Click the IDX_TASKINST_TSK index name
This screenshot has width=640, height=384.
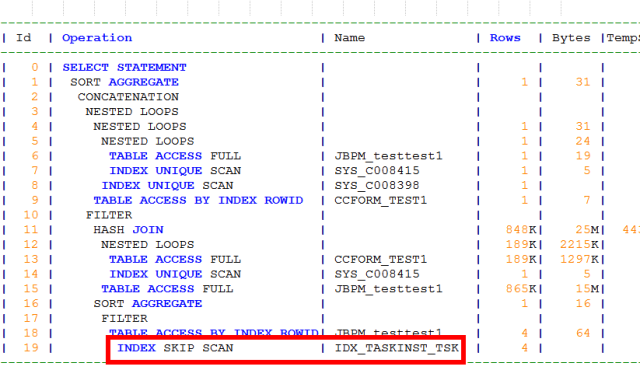tap(396, 348)
